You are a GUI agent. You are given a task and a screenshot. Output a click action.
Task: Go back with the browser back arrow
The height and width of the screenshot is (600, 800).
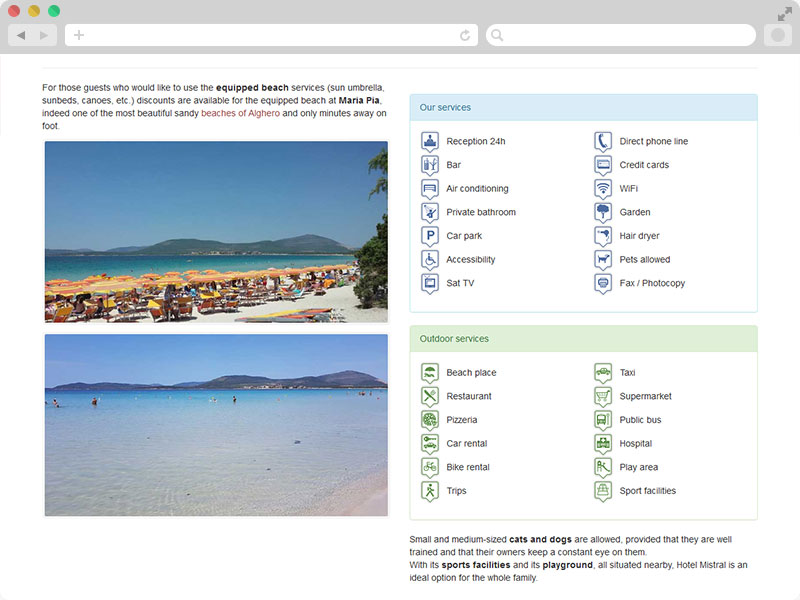click(21, 35)
